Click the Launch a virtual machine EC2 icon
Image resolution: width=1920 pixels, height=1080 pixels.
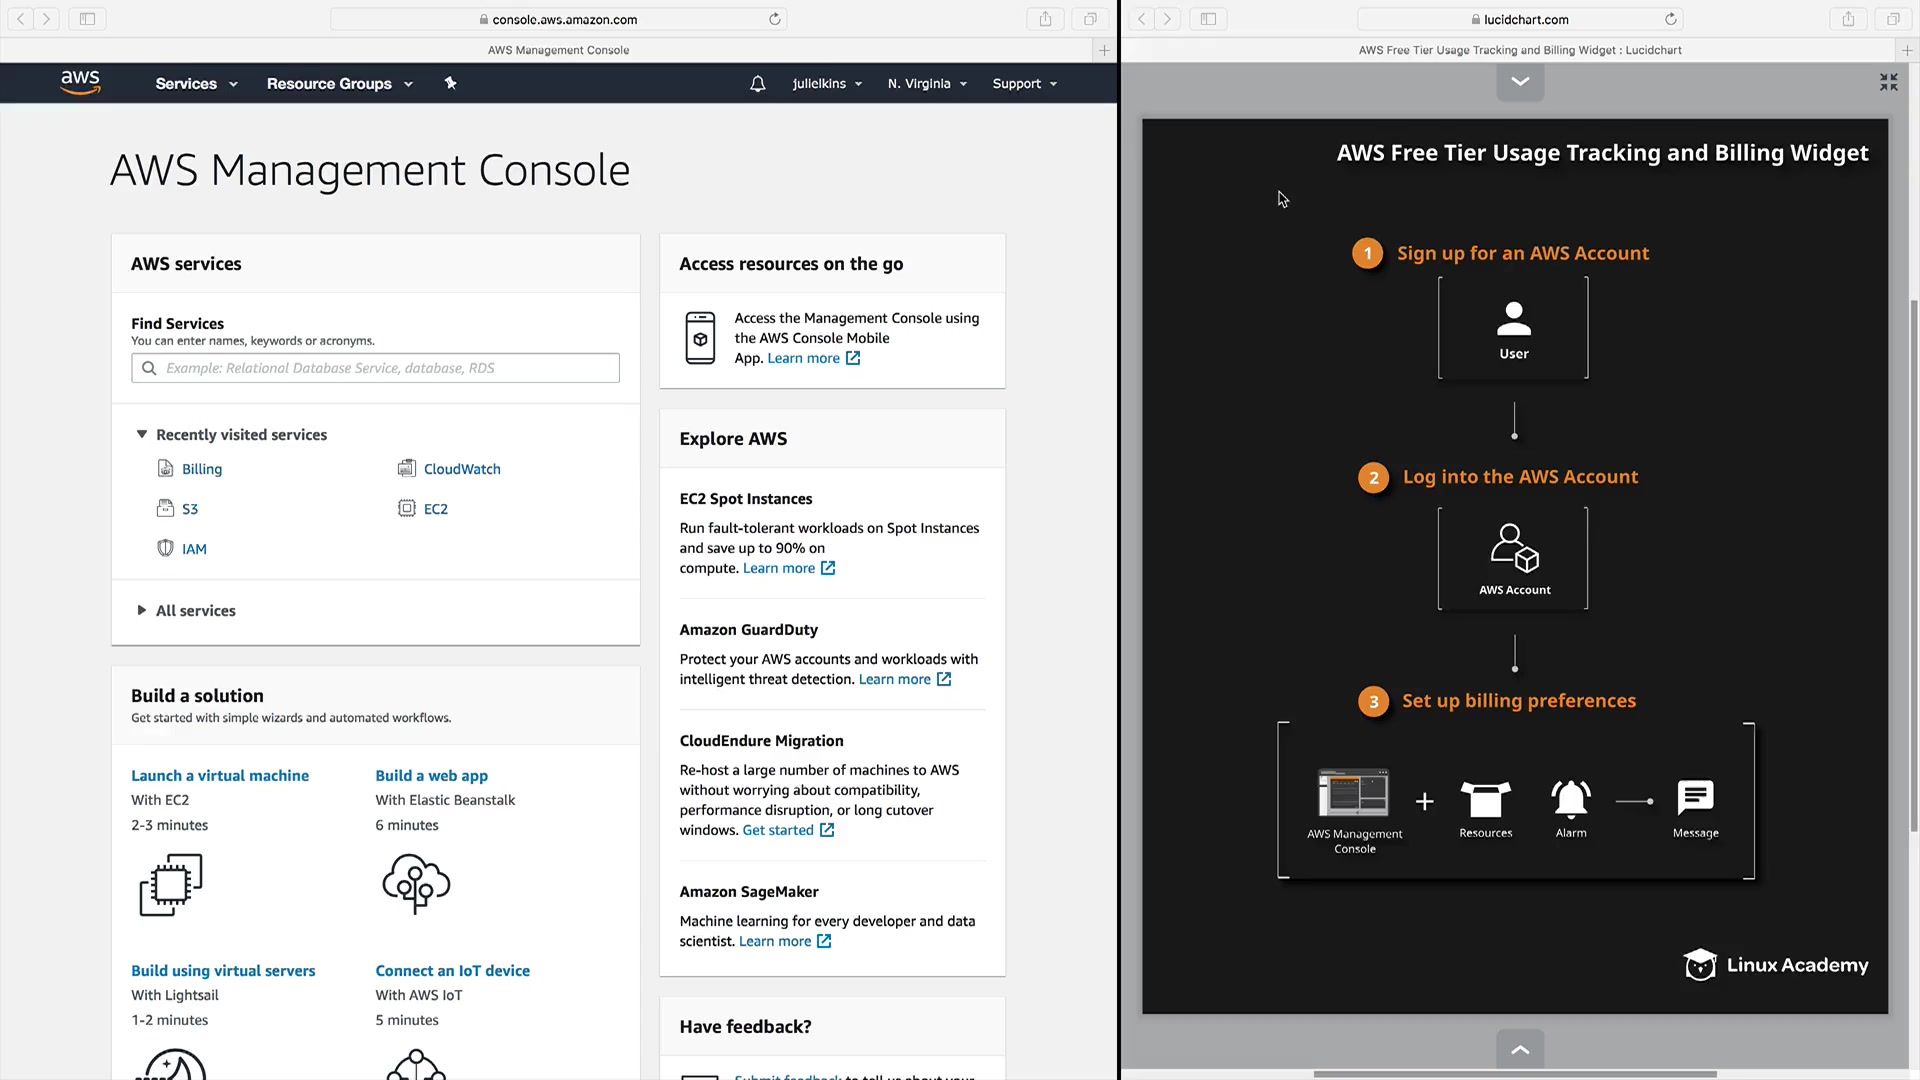[x=171, y=884]
